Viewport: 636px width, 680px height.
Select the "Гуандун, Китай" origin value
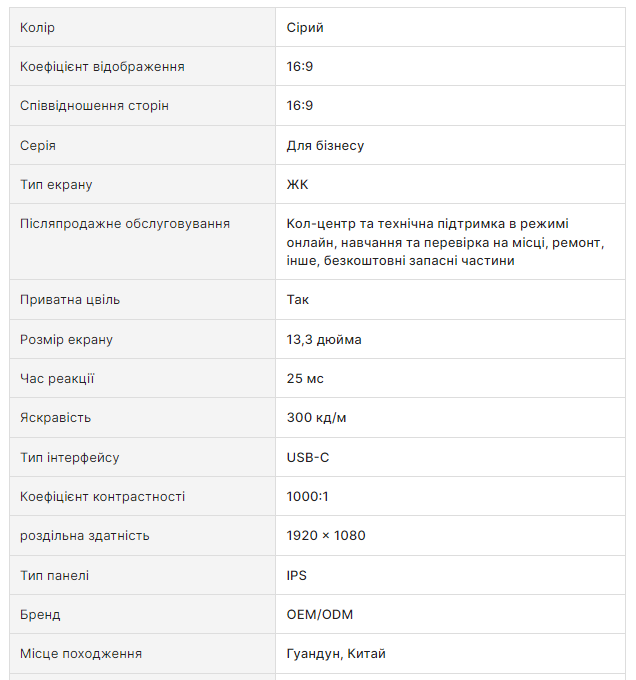(x=336, y=653)
